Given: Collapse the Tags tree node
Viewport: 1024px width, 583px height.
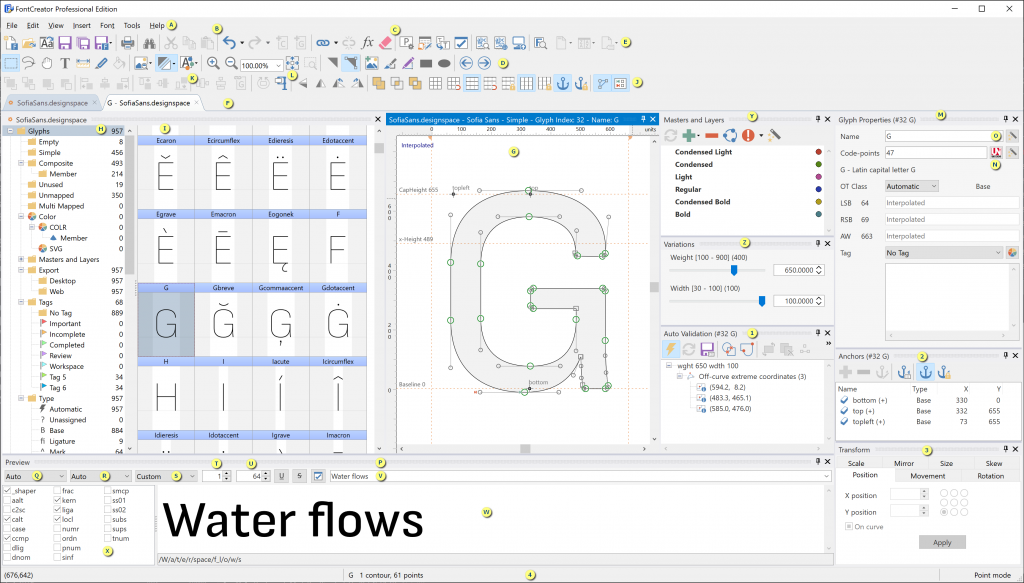Looking at the screenshot, I should [22, 302].
